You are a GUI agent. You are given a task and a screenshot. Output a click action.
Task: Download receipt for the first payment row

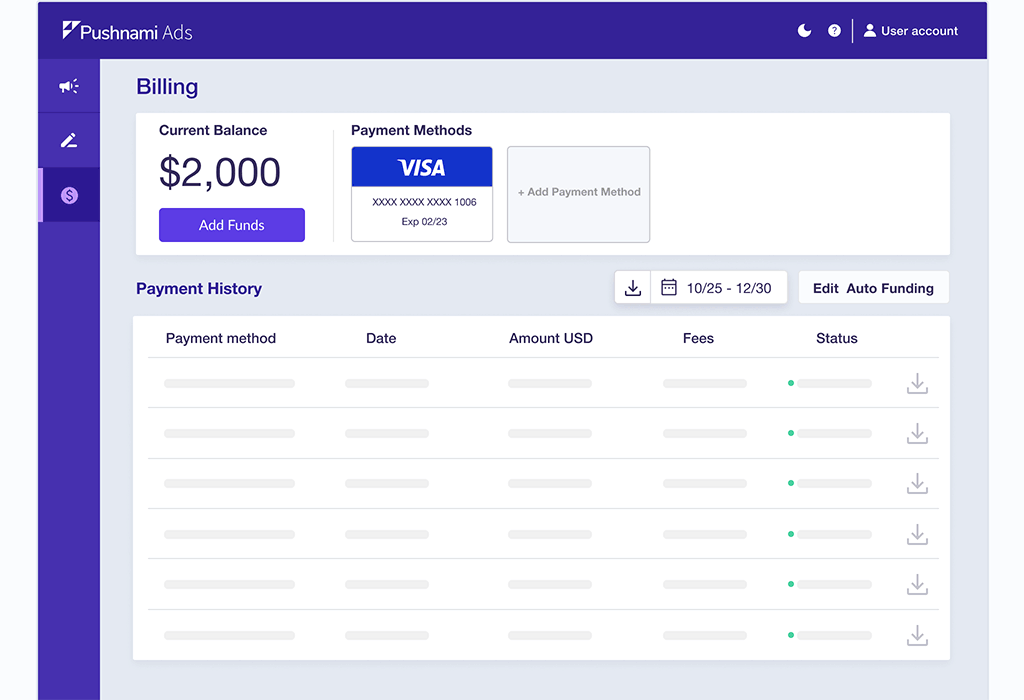(917, 383)
